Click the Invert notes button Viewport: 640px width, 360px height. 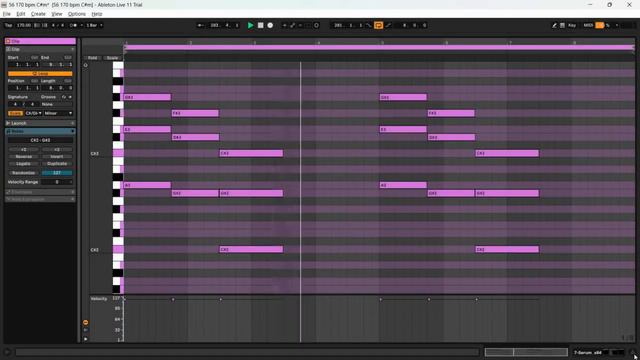[x=57, y=157]
